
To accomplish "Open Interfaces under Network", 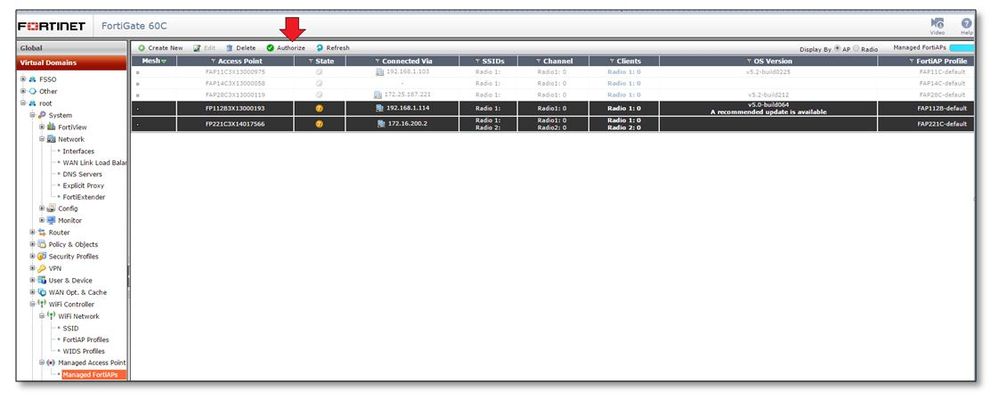I will click(x=78, y=151).
